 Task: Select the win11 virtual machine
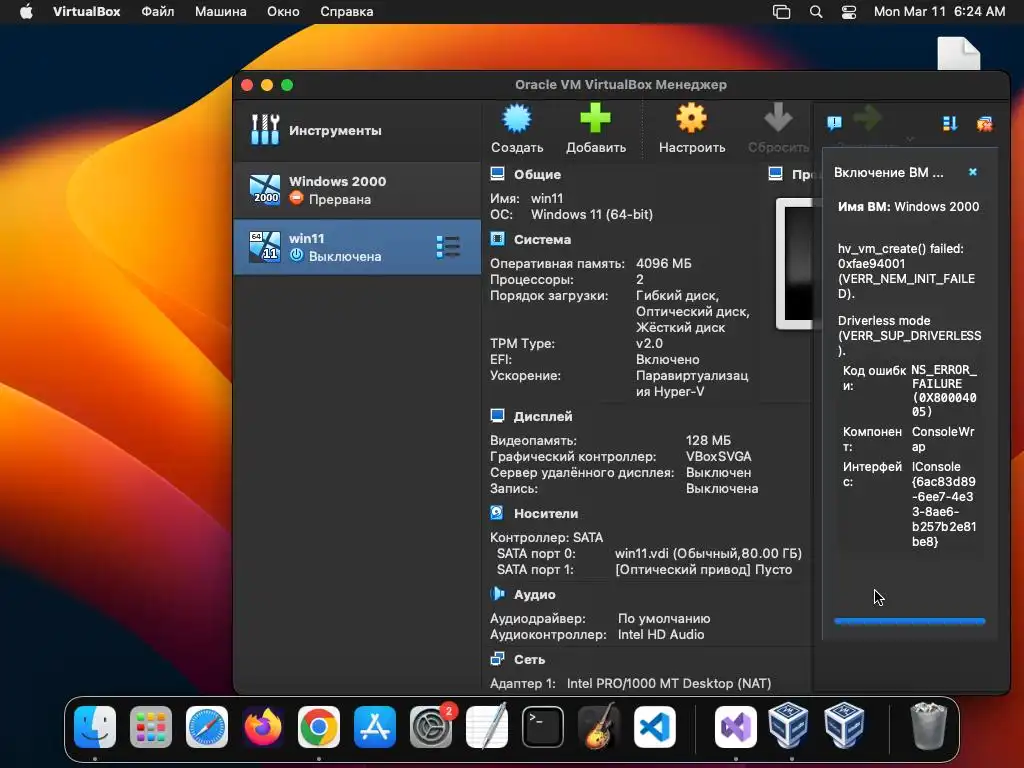357,247
